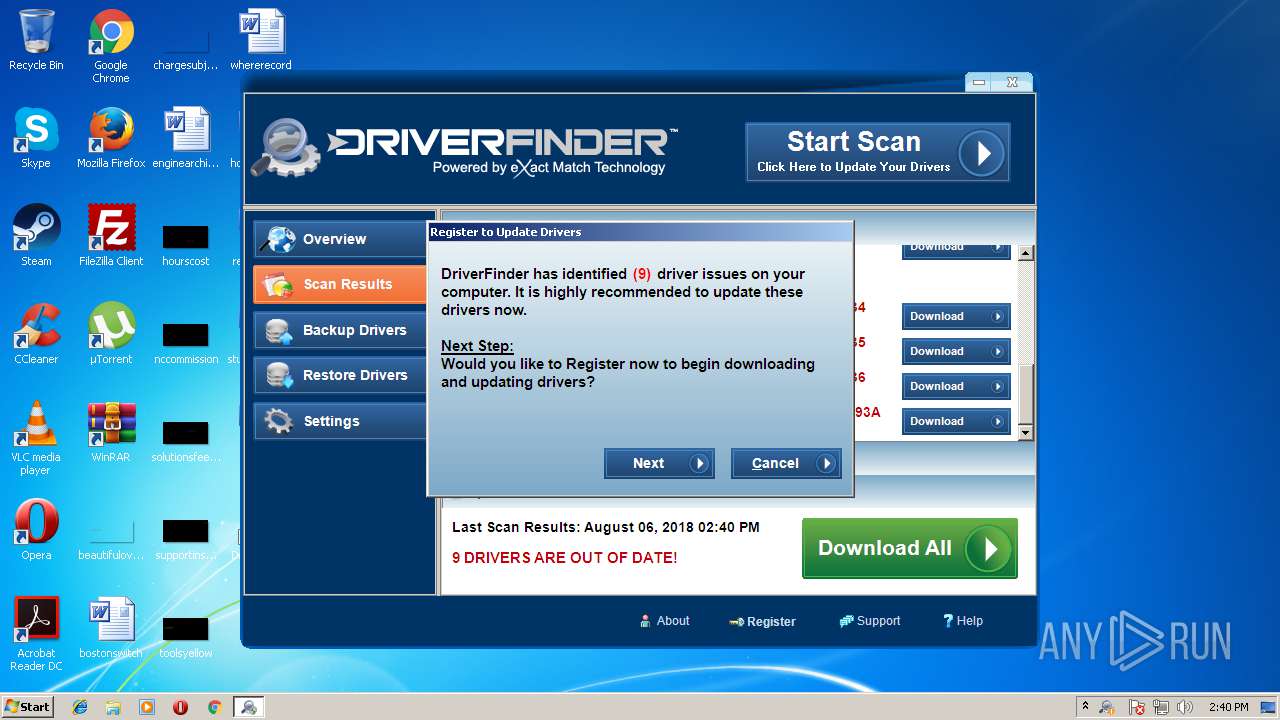Image resolution: width=1280 pixels, height=720 pixels.
Task: Select the Opera desktop shortcut
Action: click(x=36, y=530)
